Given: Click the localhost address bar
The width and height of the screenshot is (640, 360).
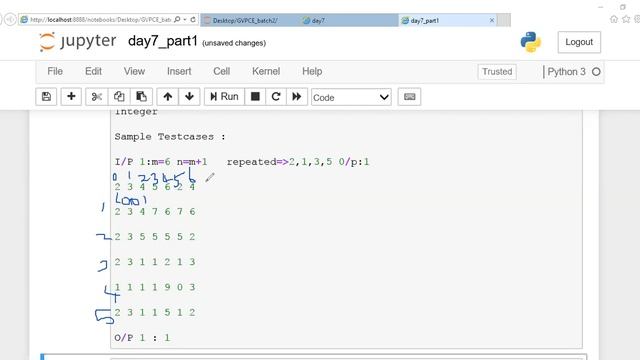Looking at the screenshot, I should [x=100, y=20].
